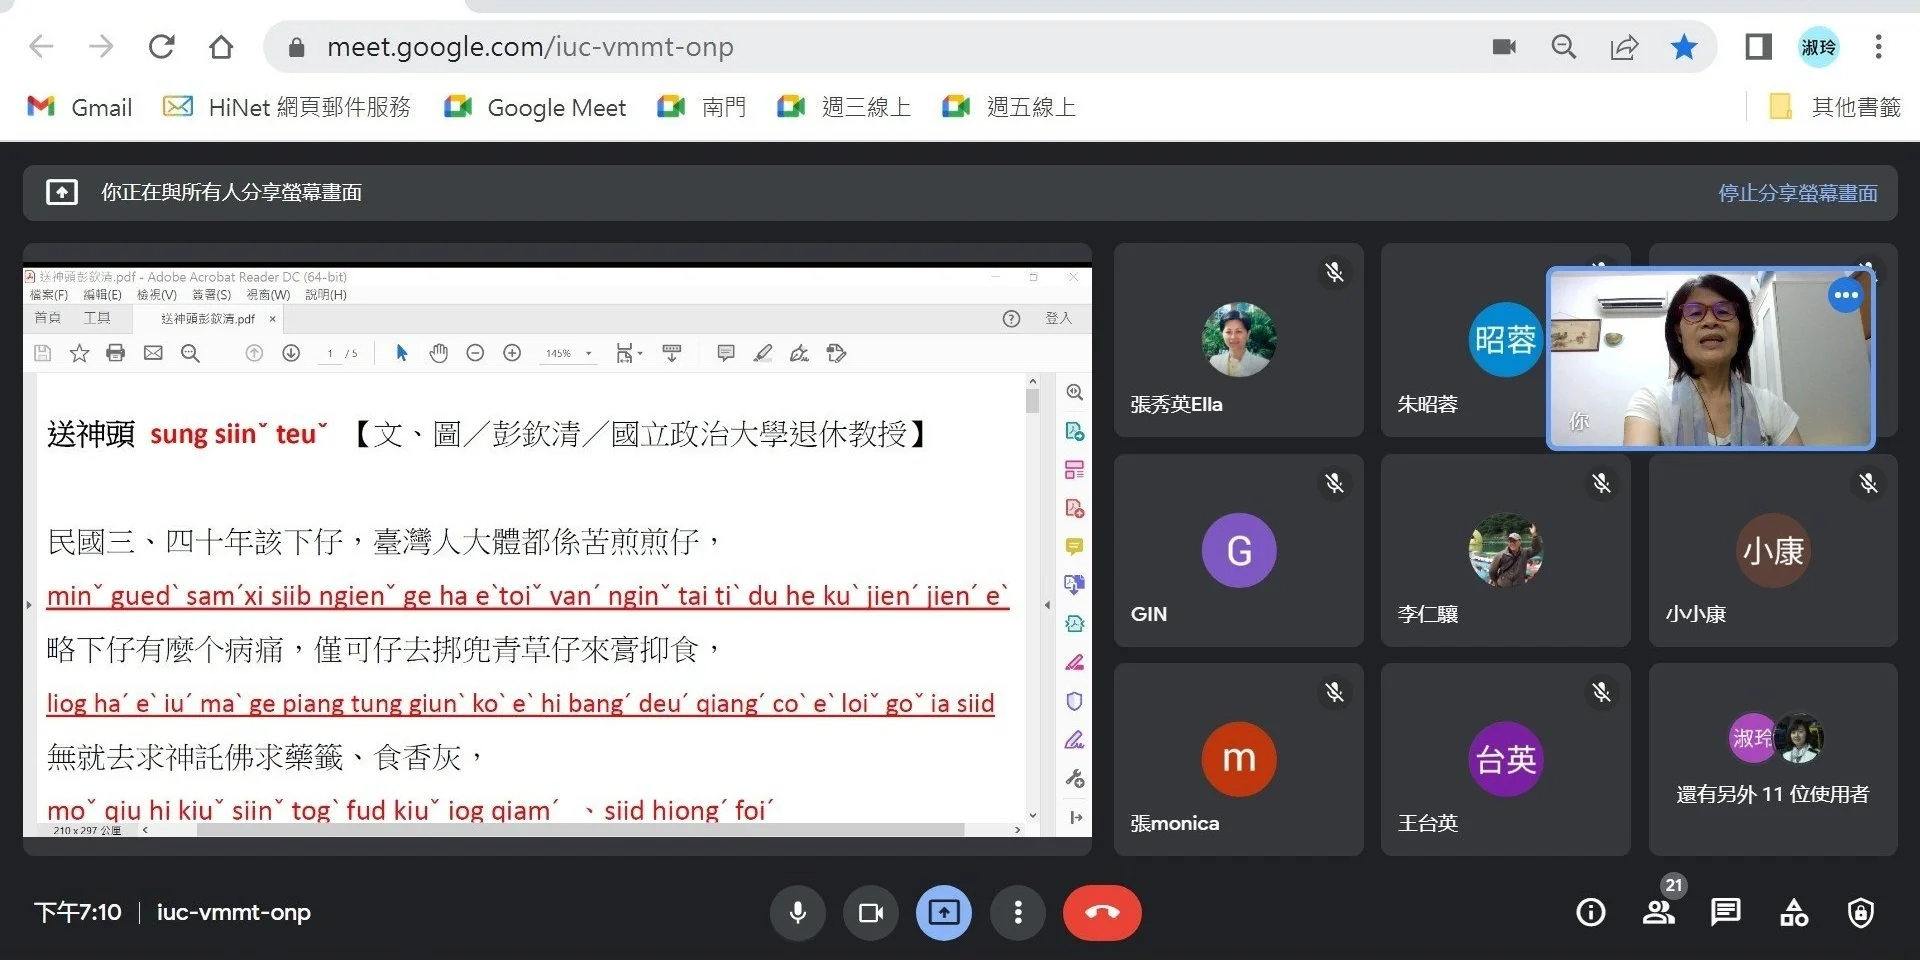
Task: Zoom in the PDF with plus icon
Action: [x=512, y=353]
